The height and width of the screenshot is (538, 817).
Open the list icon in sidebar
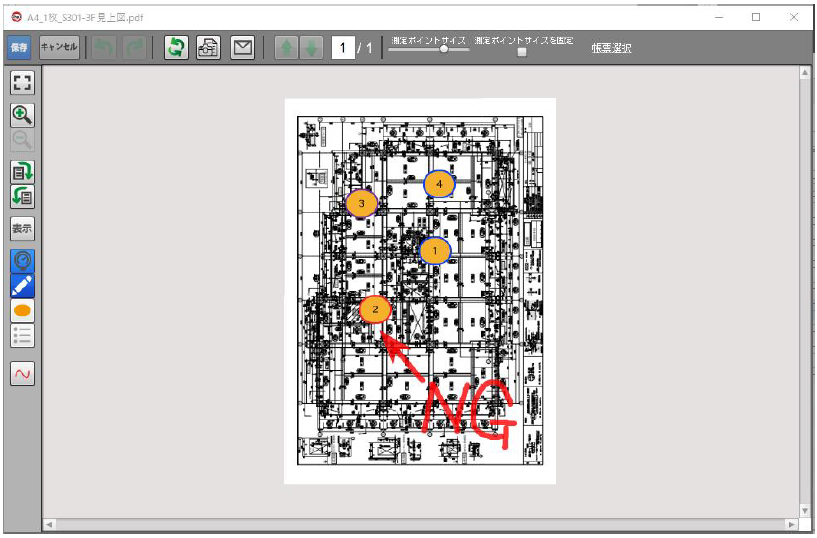point(22,336)
